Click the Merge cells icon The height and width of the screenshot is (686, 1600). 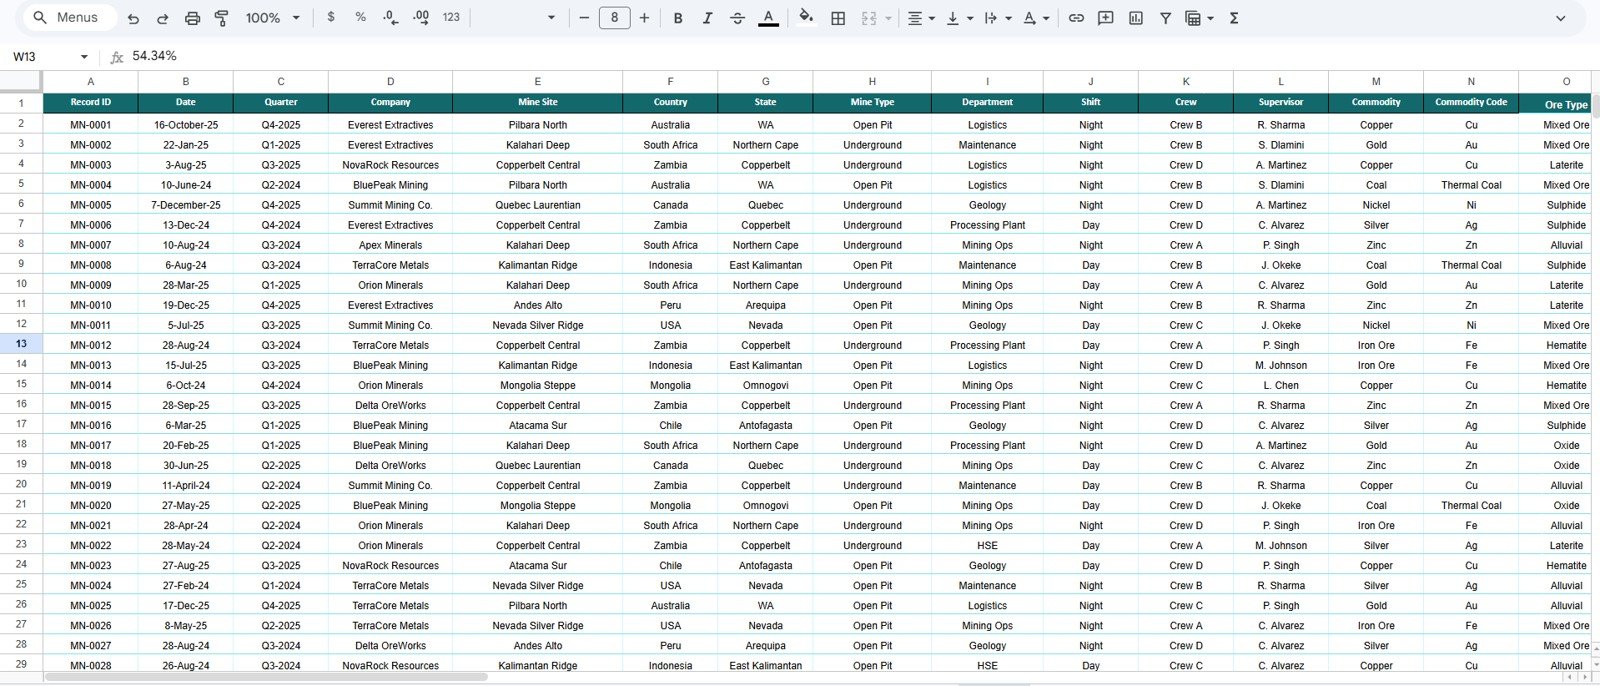pos(869,18)
